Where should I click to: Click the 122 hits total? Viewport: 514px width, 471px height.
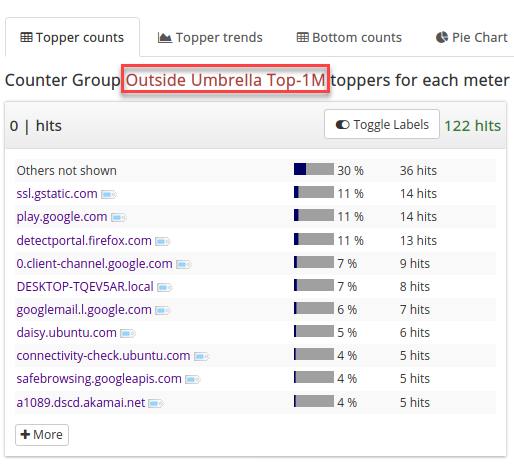pos(473,126)
